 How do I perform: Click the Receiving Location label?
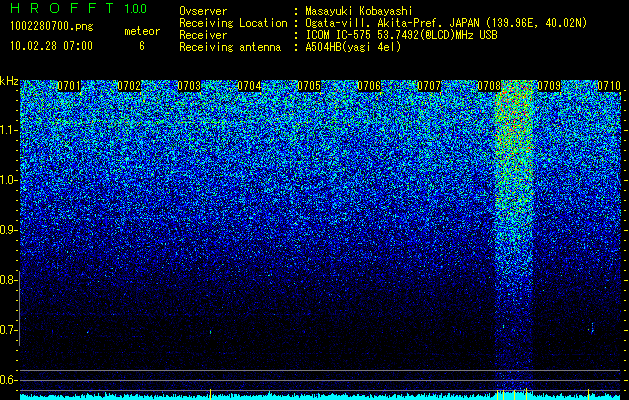233,23
